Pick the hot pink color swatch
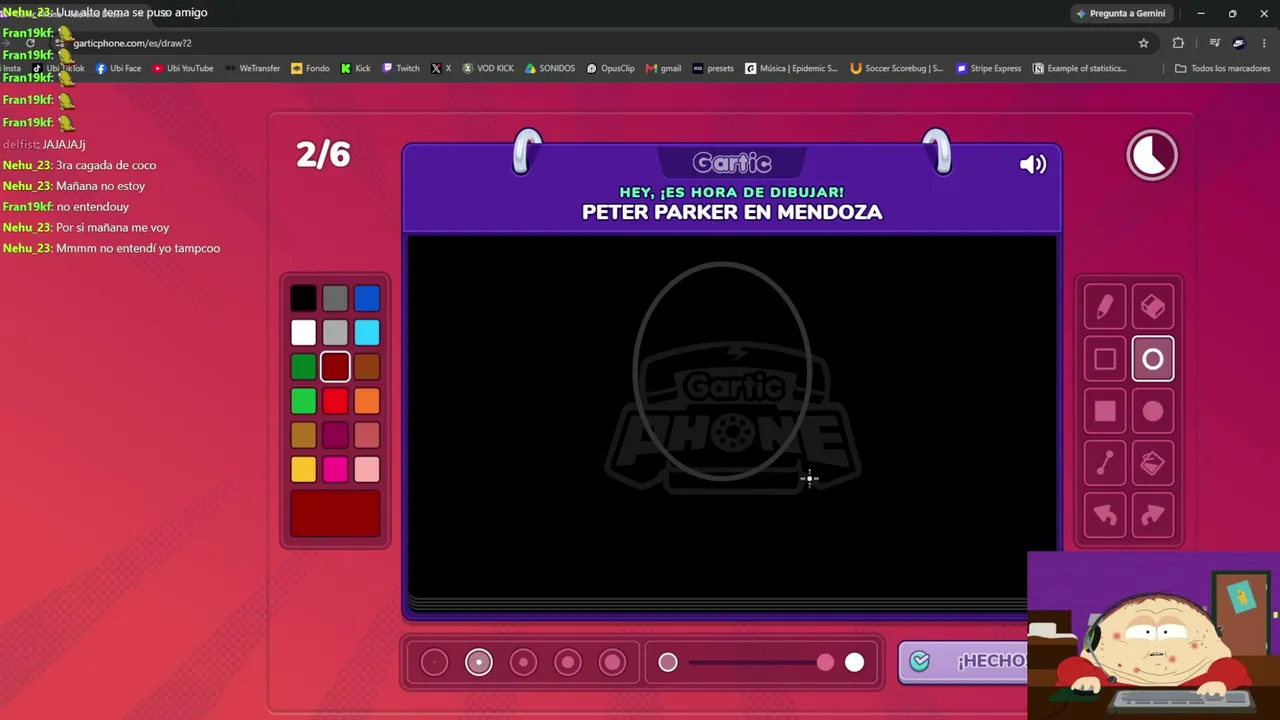Image resolution: width=1280 pixels, height=720 pixels. 335,469
